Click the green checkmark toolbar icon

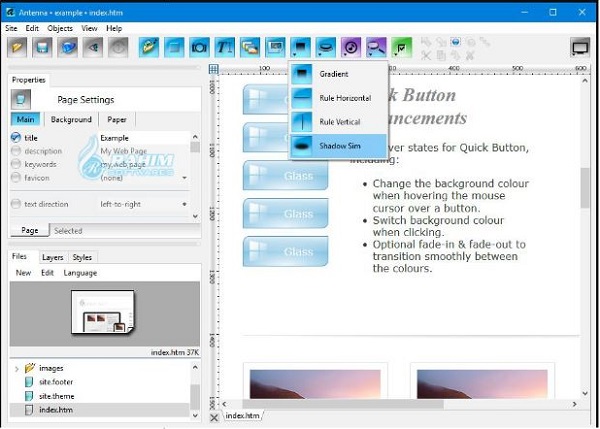[x=401, y=47]
